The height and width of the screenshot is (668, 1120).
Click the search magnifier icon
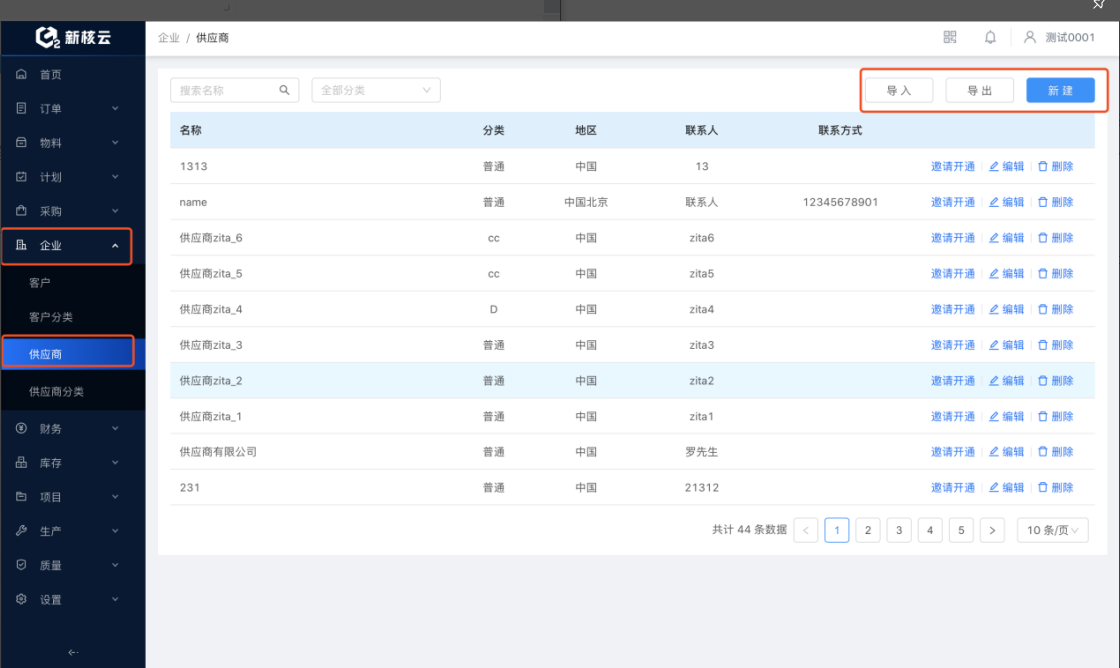(x=284, y=90)
